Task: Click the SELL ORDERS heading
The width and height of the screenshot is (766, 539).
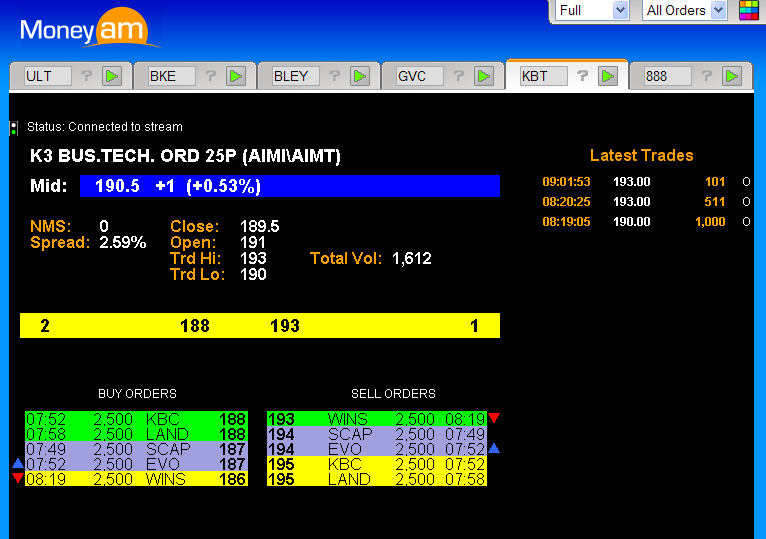Action: click(x=393, y=394)
